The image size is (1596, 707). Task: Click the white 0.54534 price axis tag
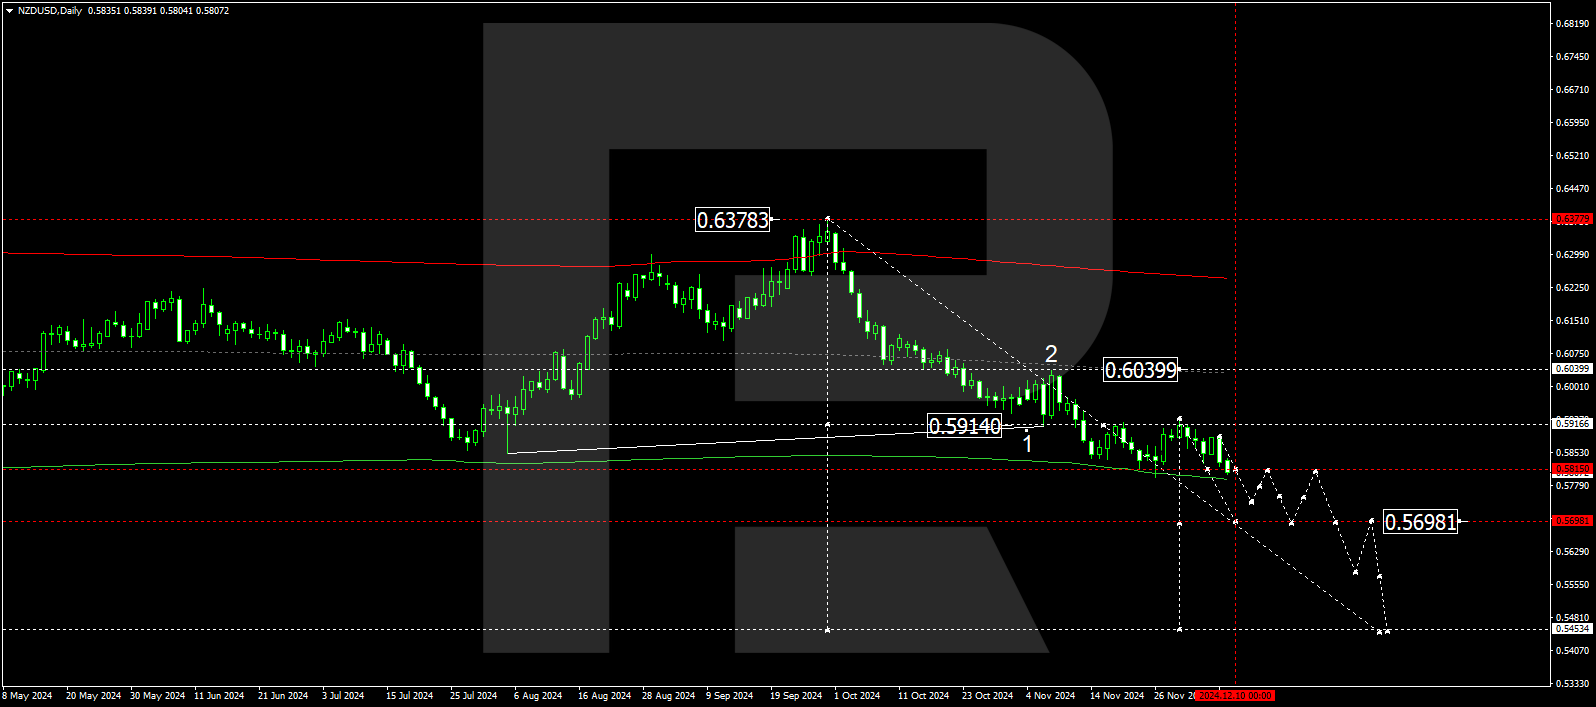click(1571, 629)
